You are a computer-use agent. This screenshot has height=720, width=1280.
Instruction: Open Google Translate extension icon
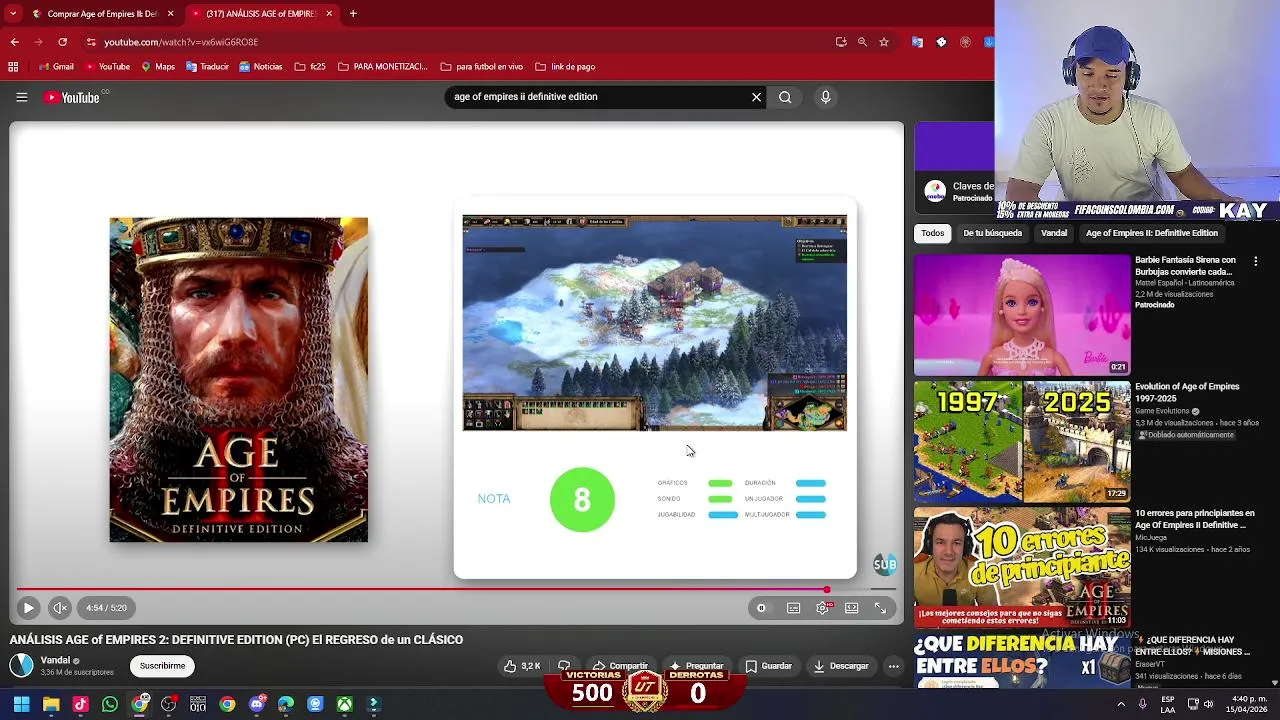click(x=917, y=42)
